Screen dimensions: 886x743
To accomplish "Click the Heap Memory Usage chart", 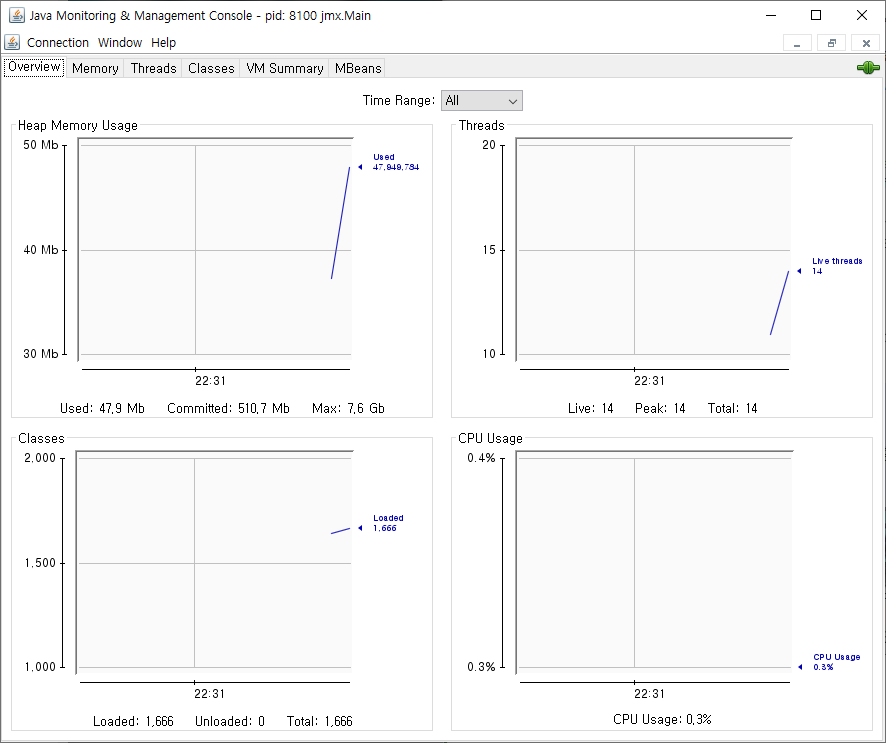I will point(215,249).
